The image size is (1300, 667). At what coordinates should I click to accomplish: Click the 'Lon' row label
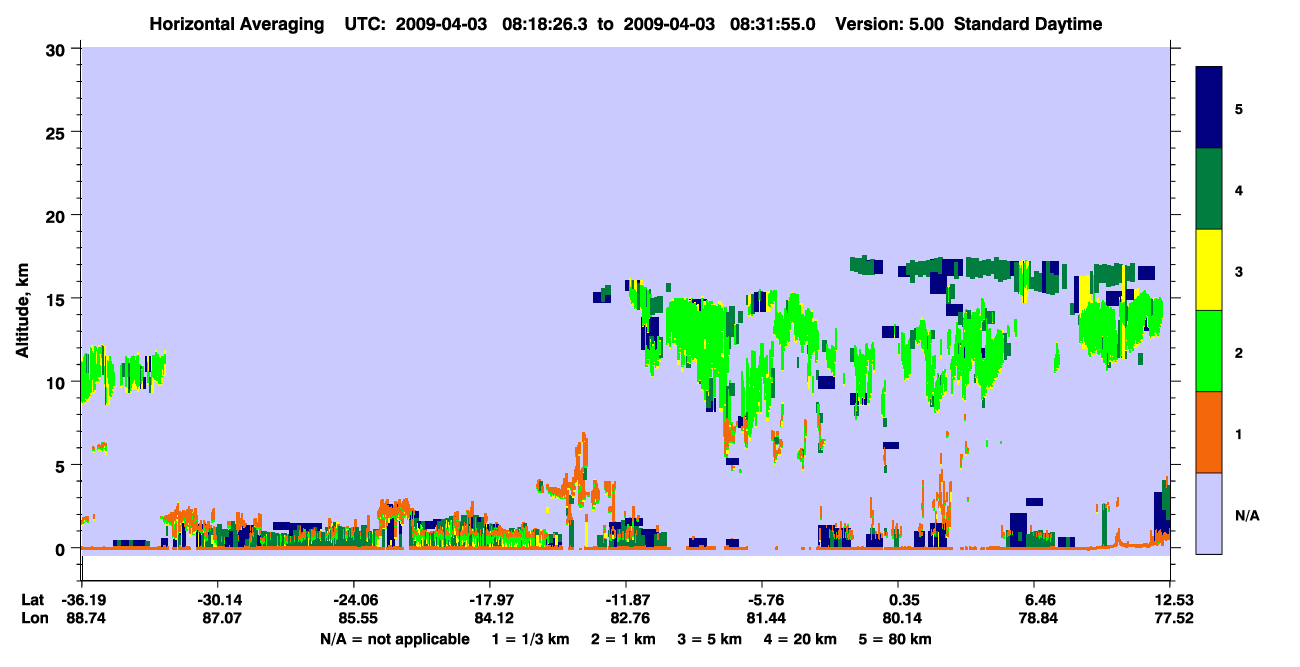tap(33, 619)
